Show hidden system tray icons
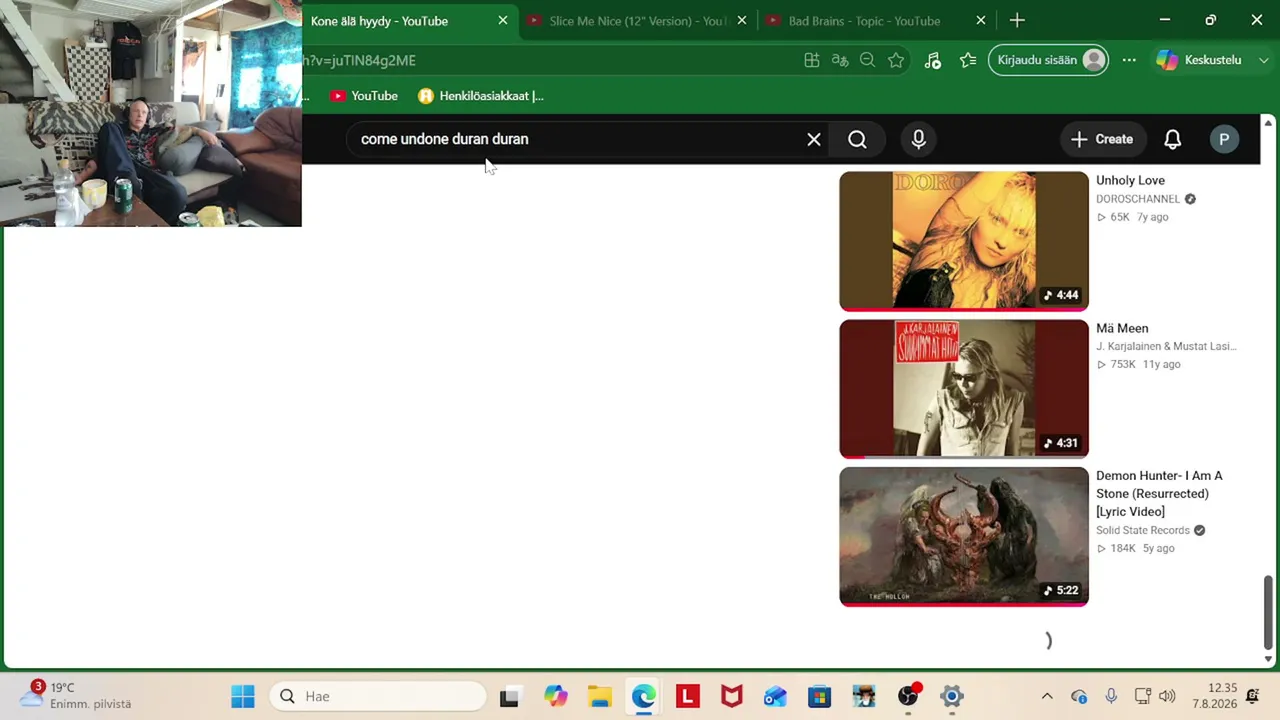This screenshot has height=720, width=1280. click(x=1047, y=697)
